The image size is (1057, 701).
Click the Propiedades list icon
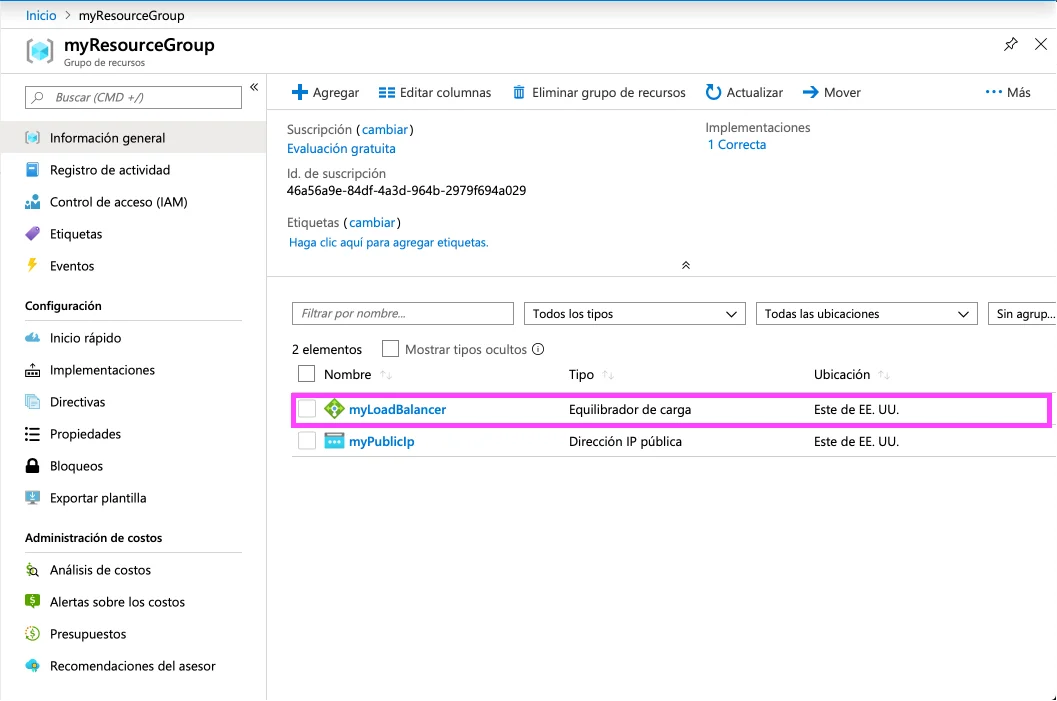click(32, 434)
